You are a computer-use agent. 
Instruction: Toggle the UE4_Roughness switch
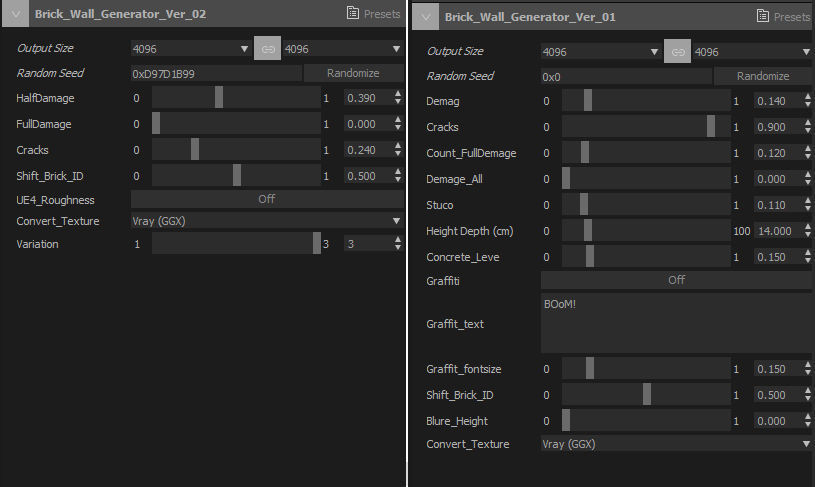[x=266, y=199]
